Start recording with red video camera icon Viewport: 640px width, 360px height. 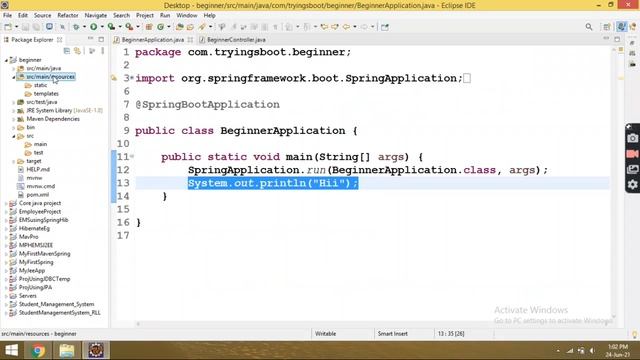pos(632,154)
